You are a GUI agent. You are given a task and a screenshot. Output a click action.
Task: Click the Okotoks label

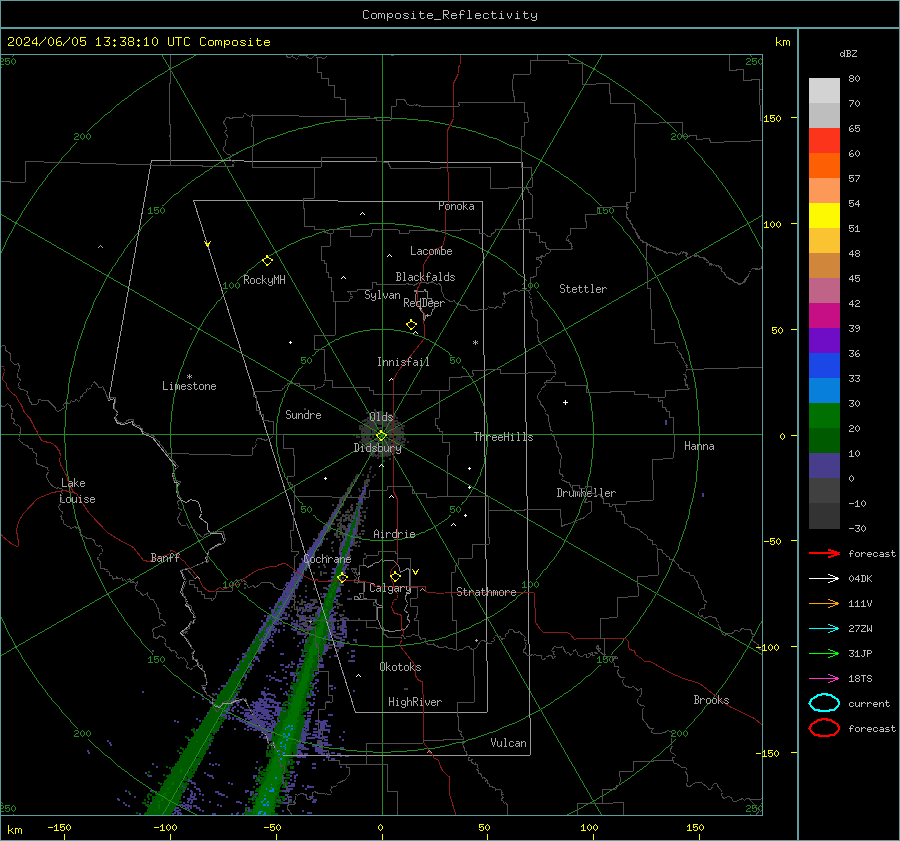point(400,667)
